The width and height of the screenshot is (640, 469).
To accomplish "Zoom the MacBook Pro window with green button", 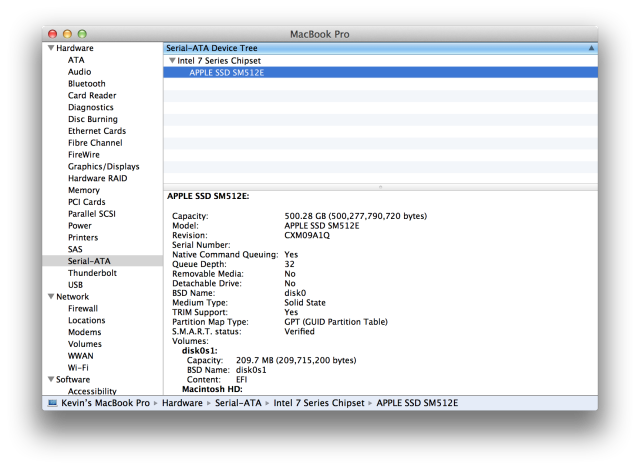I will pyautogui.click(x=82, y=34).
